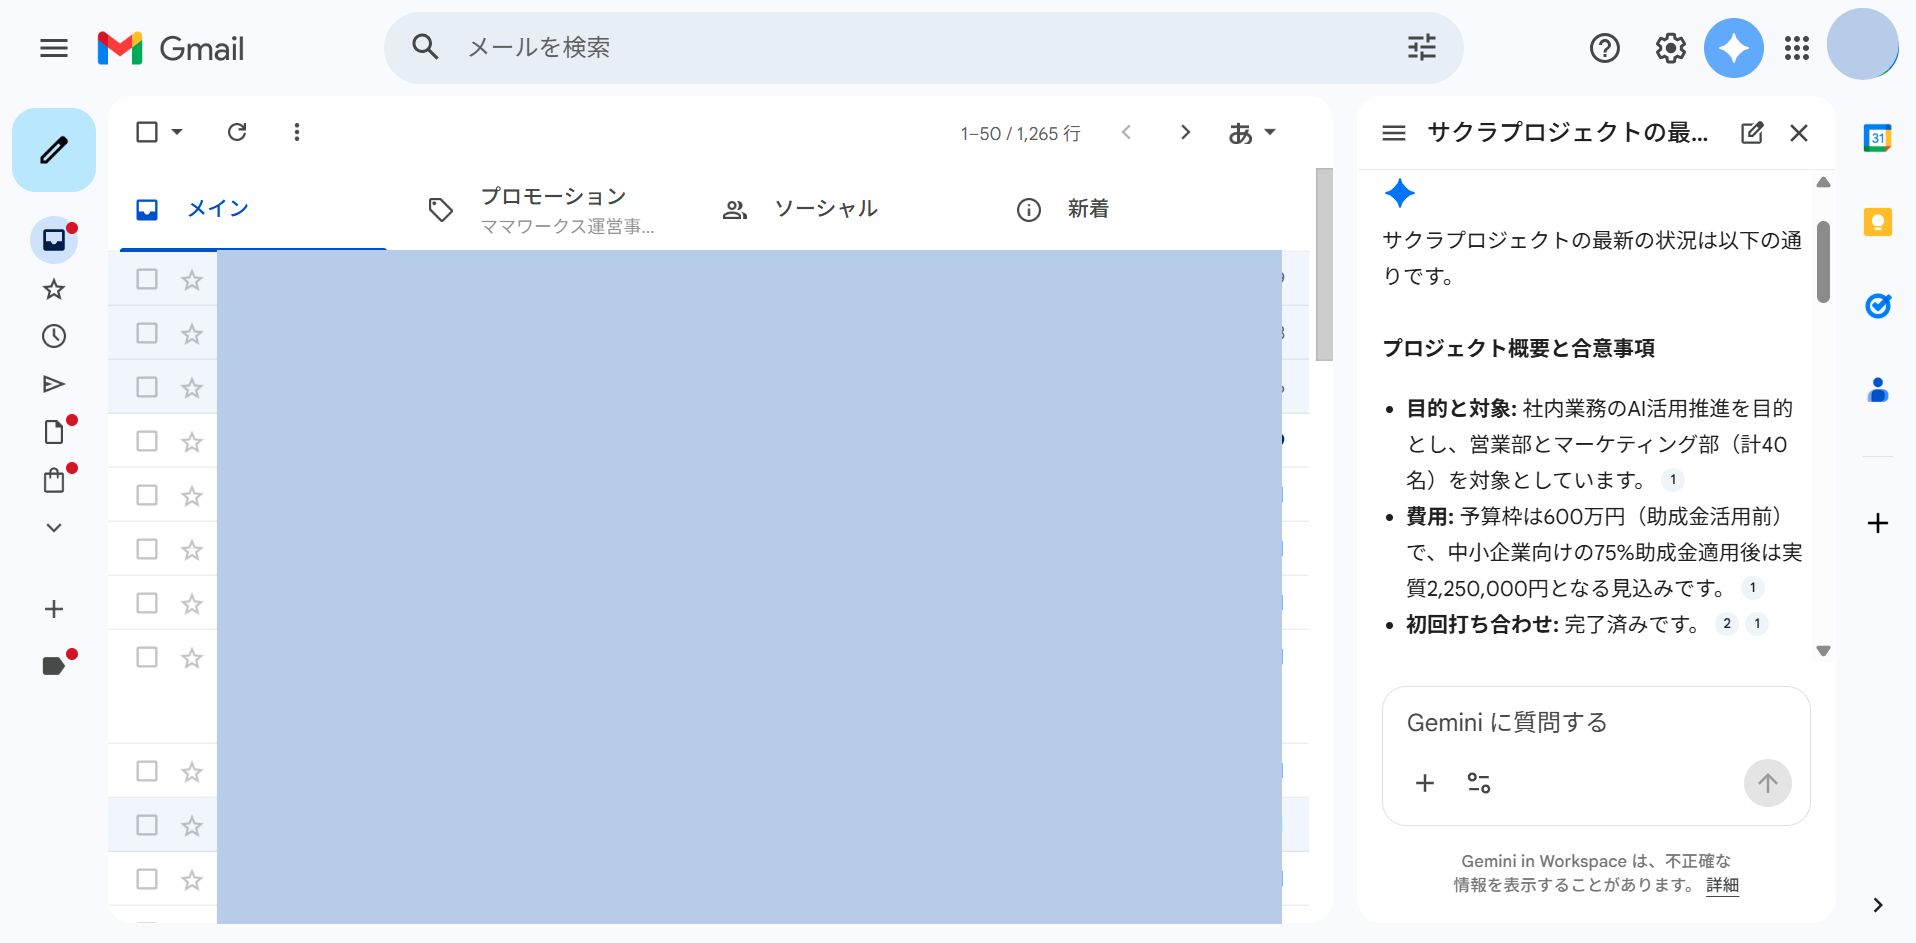The height and width of the screenshot is (943, 1916).
Task: Open the select-emails dropdown arrow
Action: point(175,131)
